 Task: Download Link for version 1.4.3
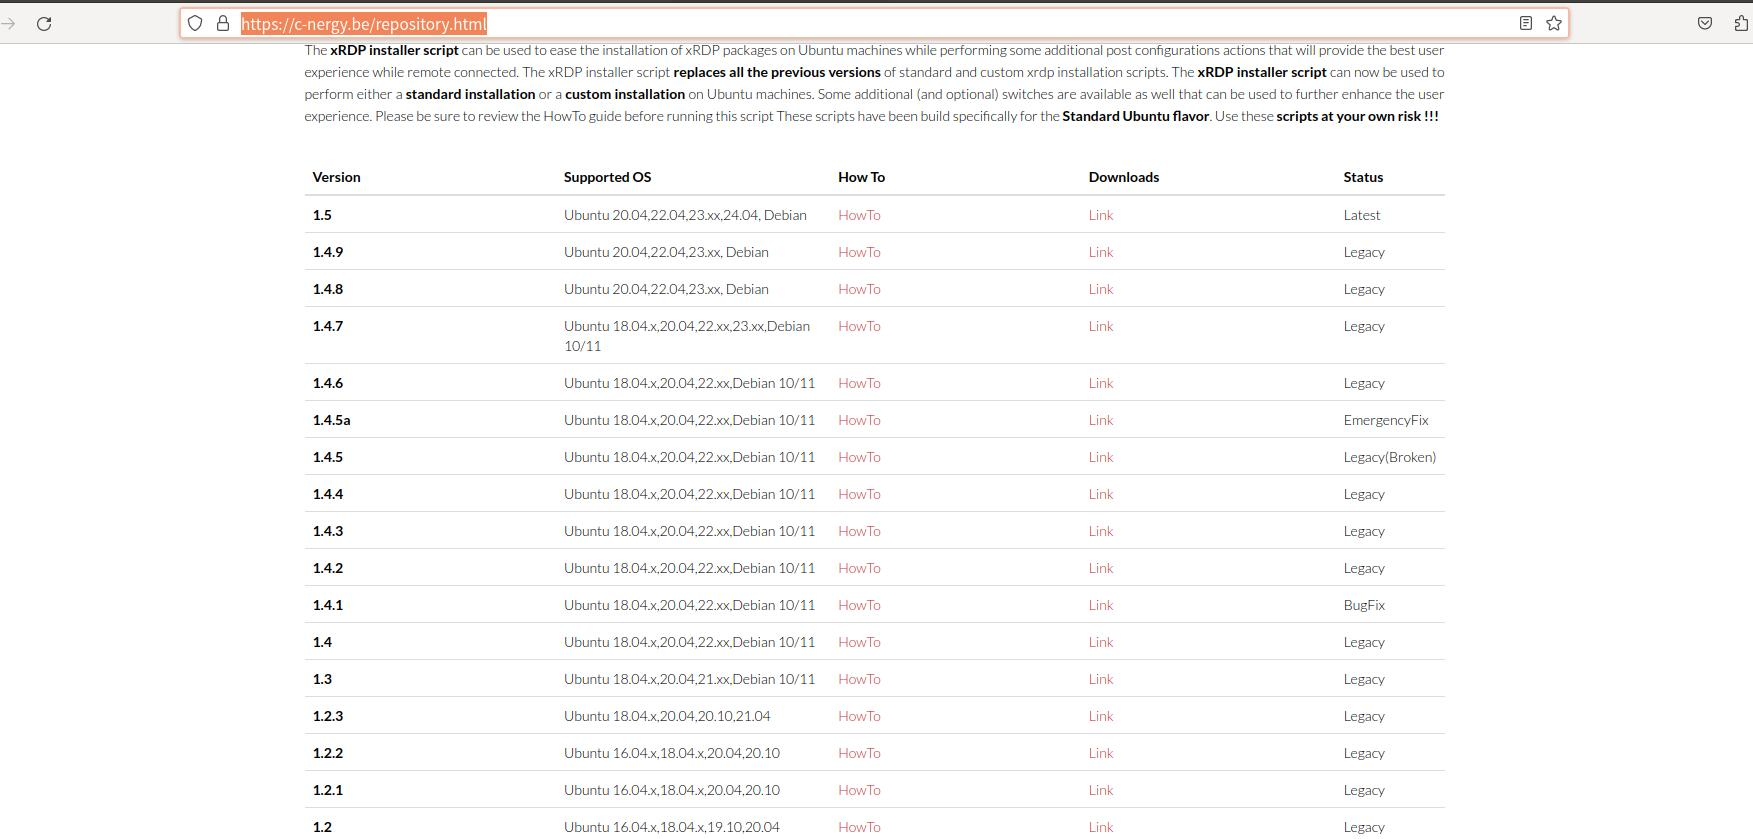1101,531
